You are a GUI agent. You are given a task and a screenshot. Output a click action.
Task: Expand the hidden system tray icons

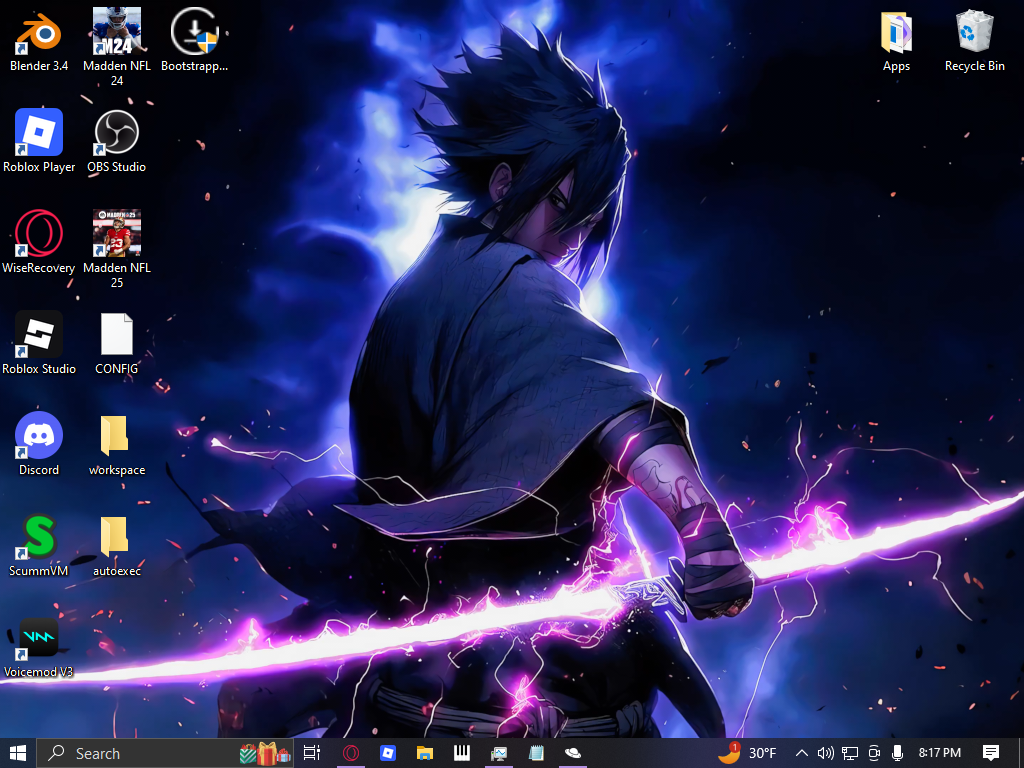(802, 753)
